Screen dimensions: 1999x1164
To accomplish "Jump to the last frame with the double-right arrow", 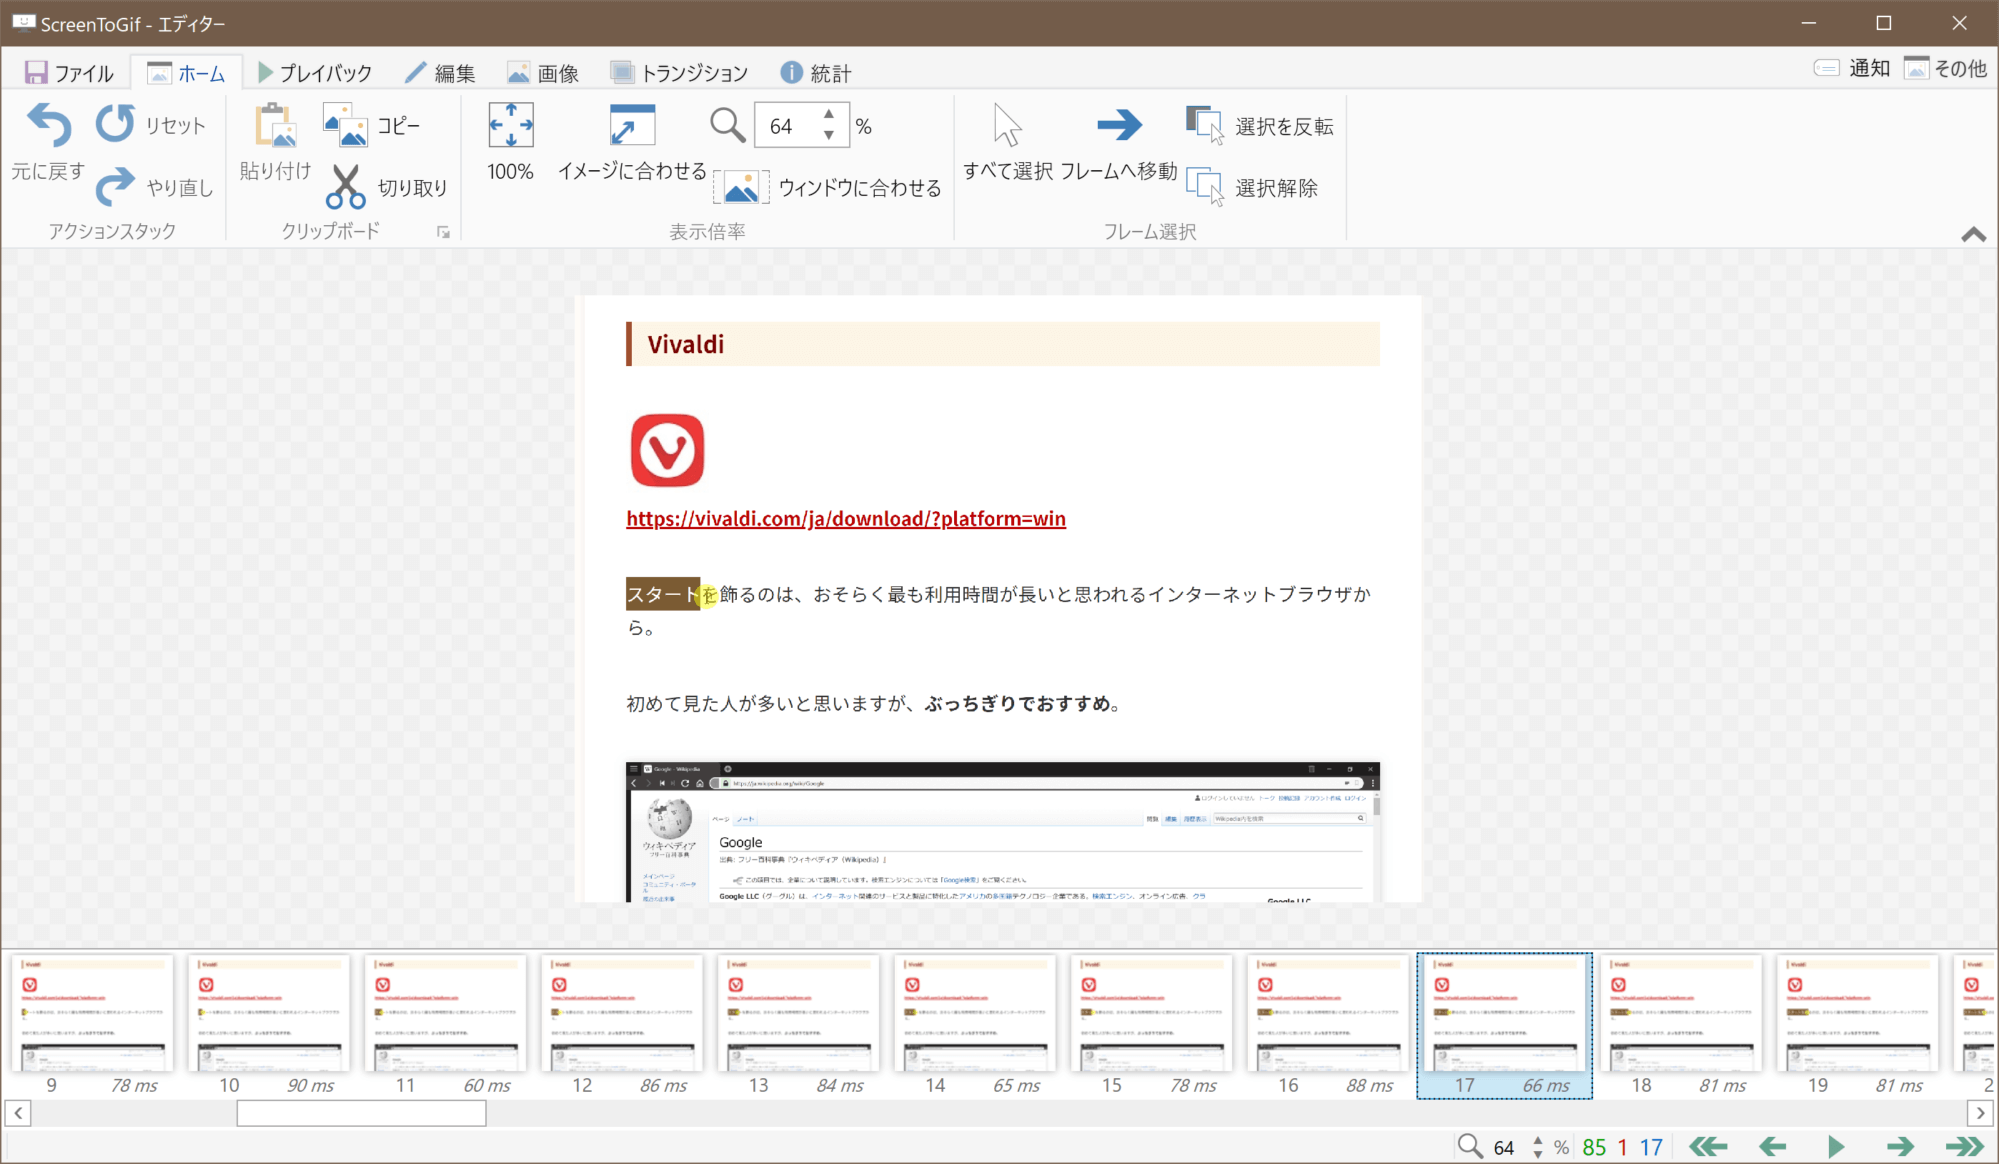I will click(x=1964, y=1146).
